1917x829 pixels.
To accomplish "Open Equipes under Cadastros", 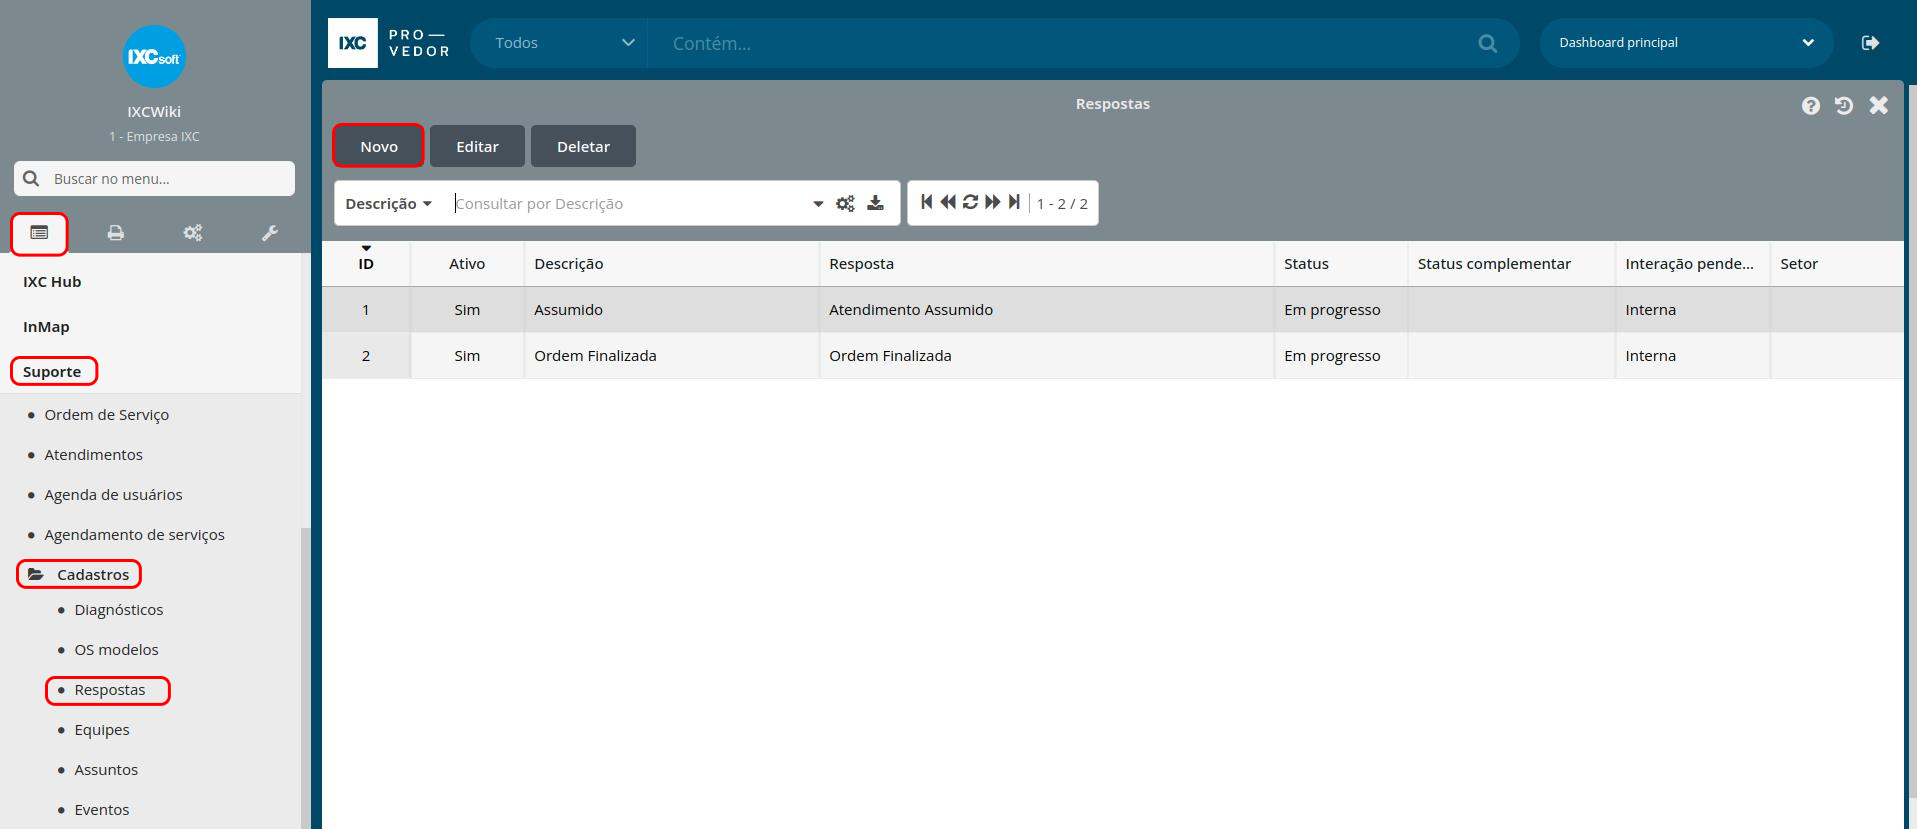I will coord(102,730).
